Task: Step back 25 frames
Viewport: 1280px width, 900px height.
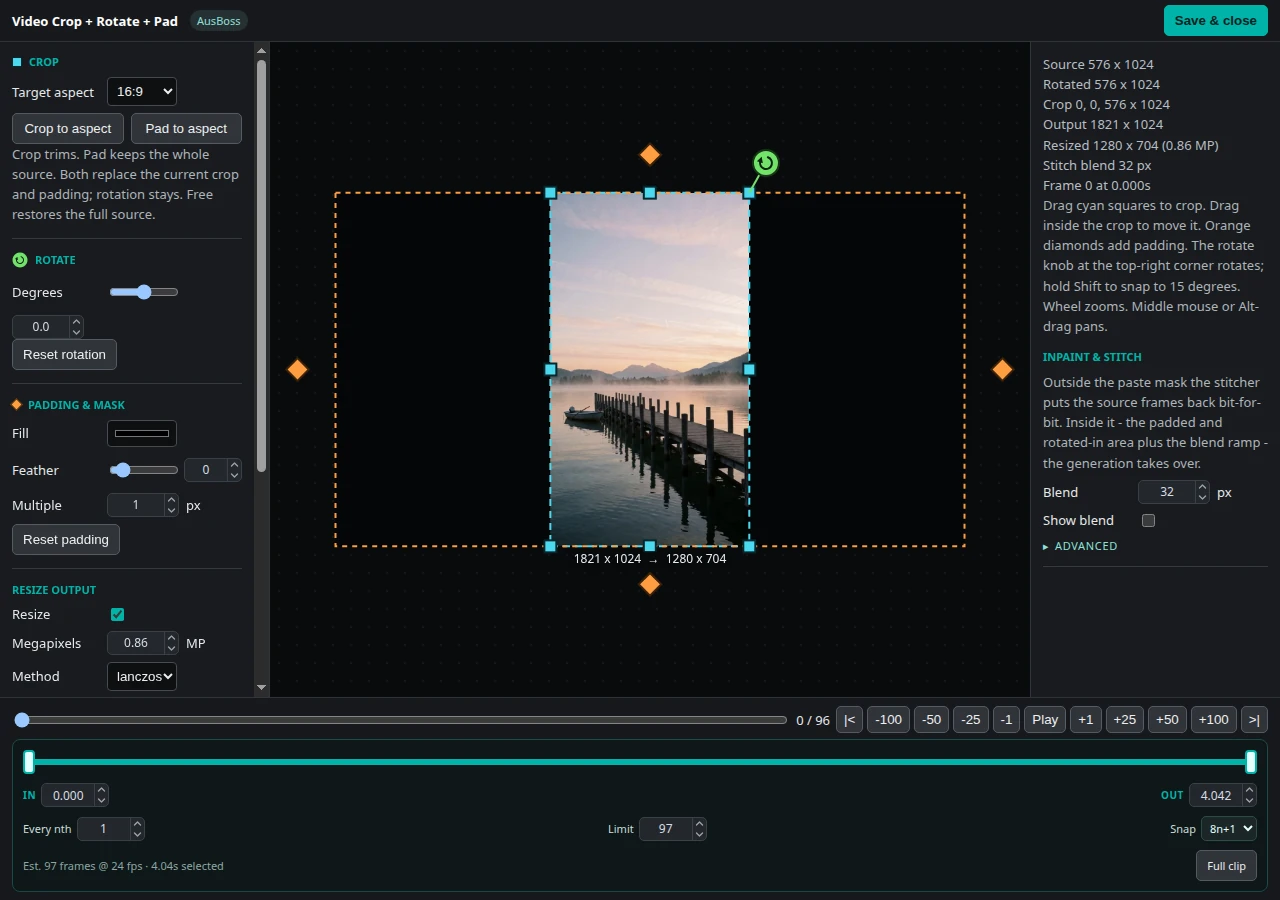Action: pyautogui.click(x=971, y=720)
